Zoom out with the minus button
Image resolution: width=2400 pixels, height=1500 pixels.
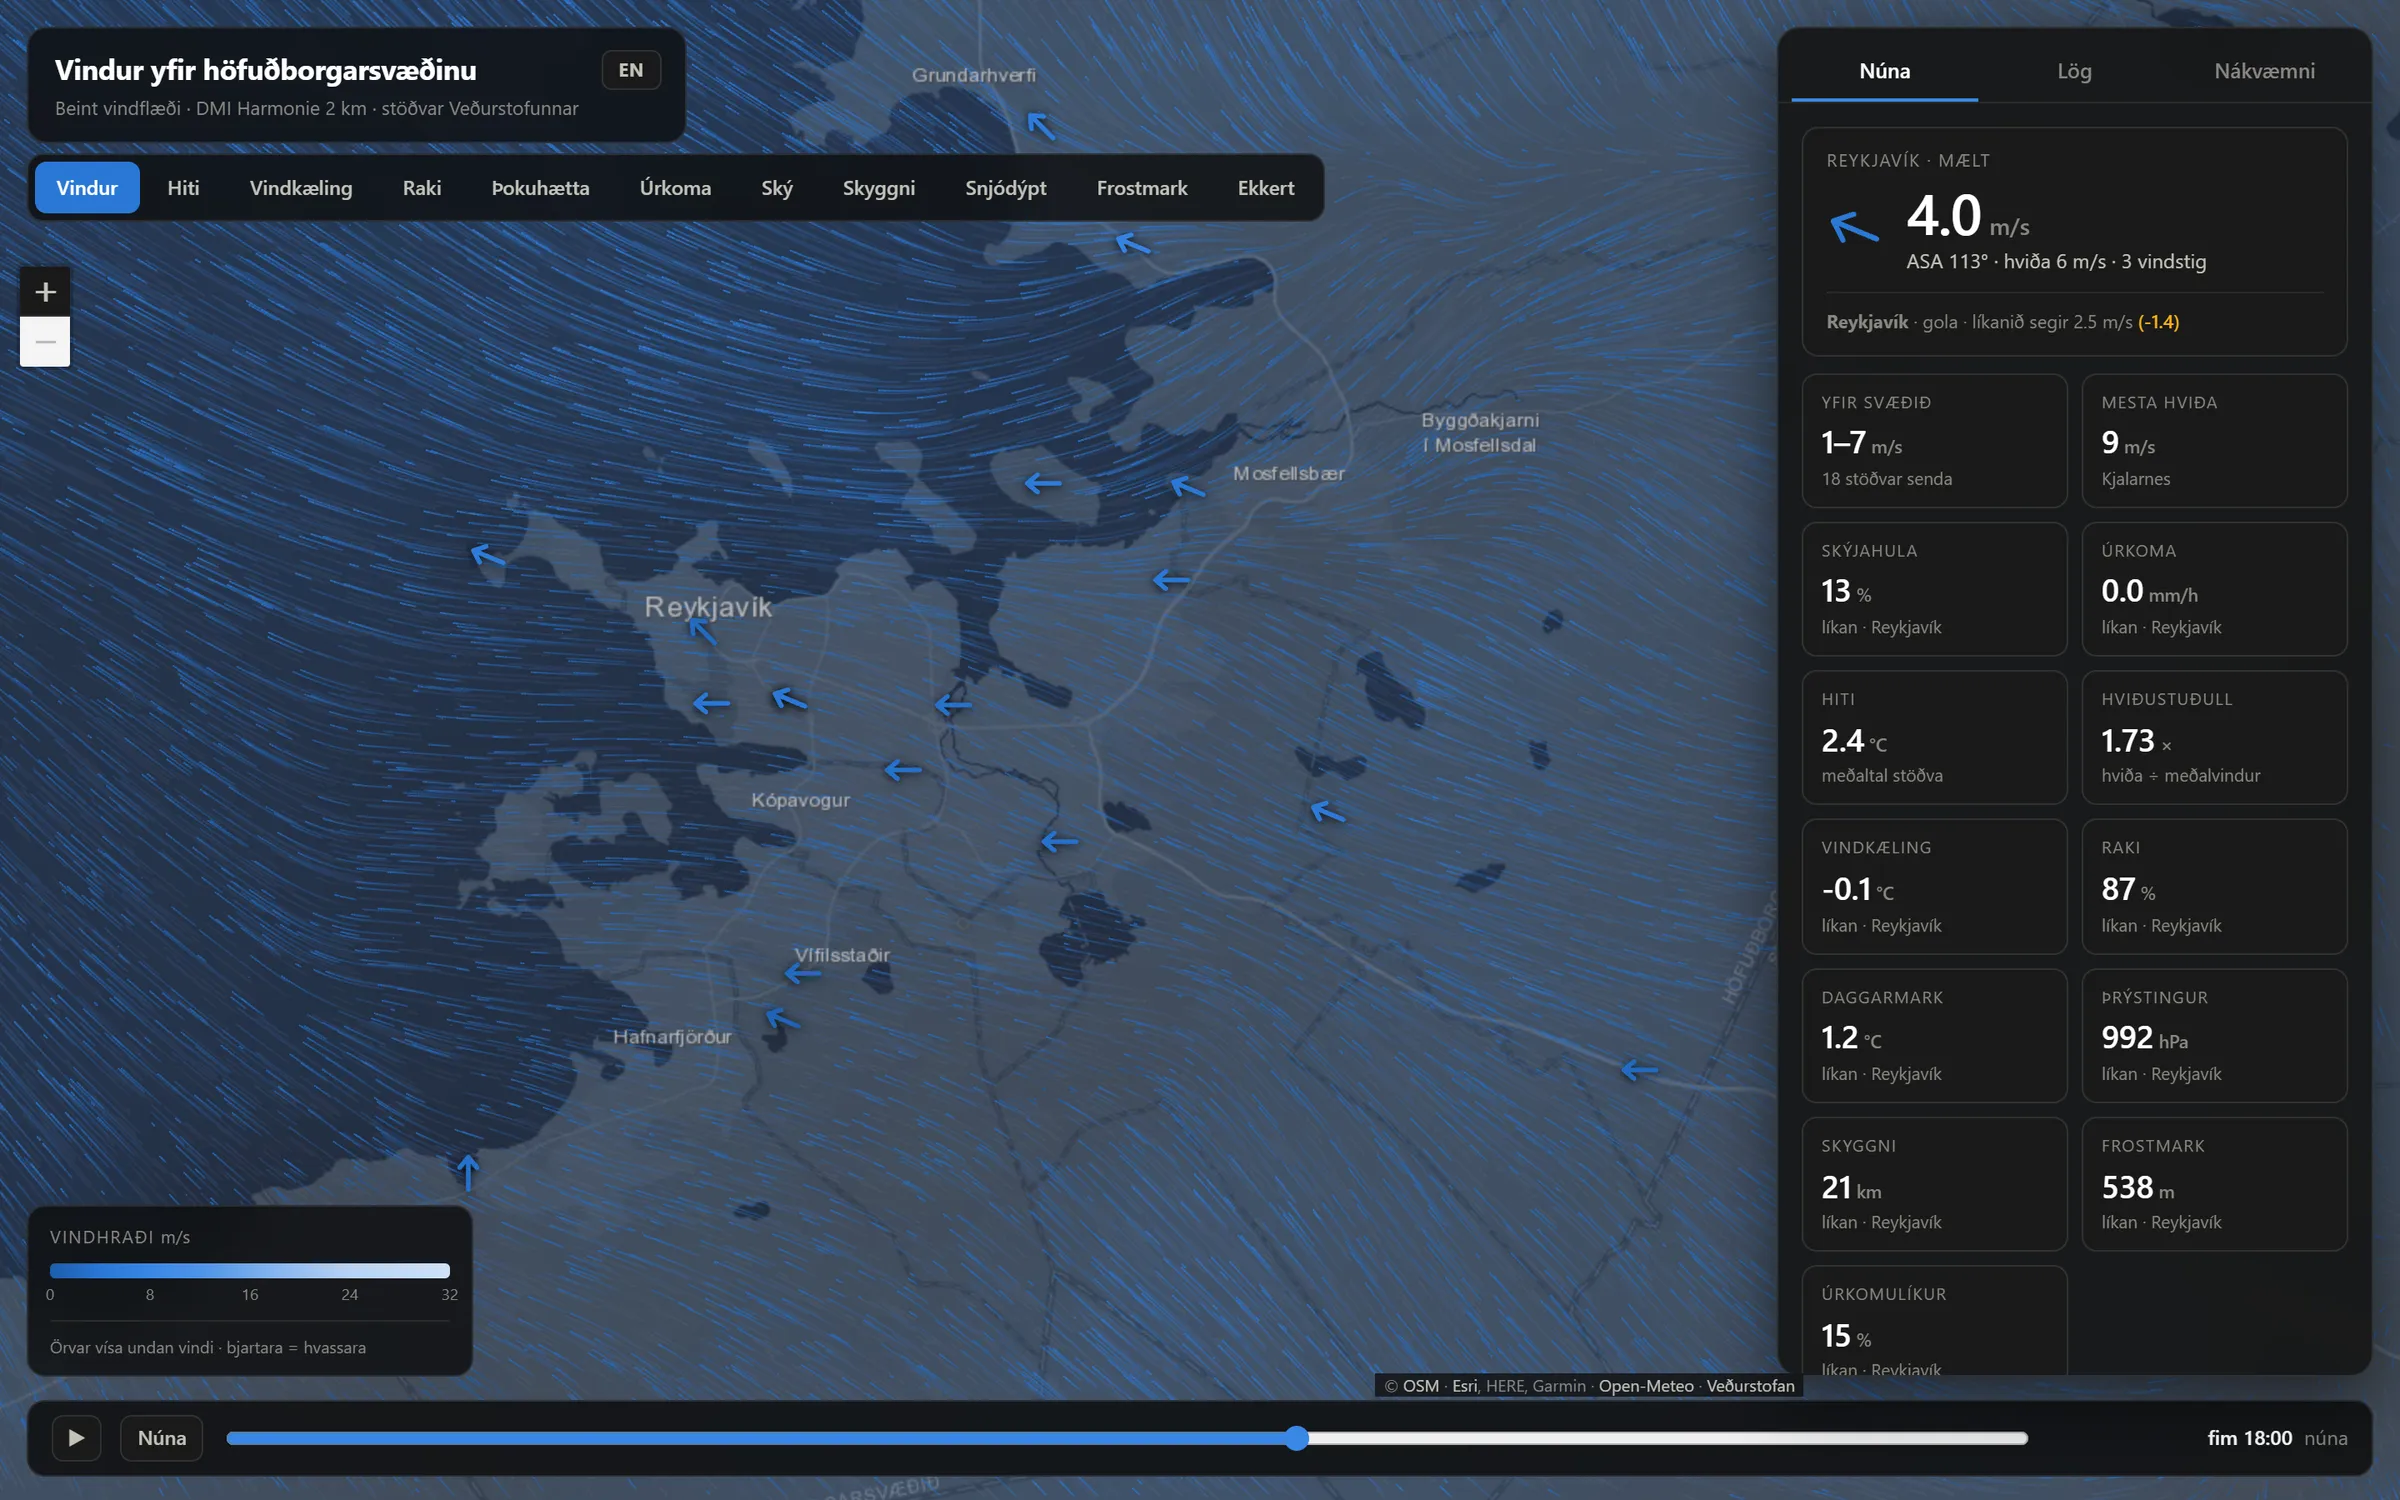coord(45,342)
